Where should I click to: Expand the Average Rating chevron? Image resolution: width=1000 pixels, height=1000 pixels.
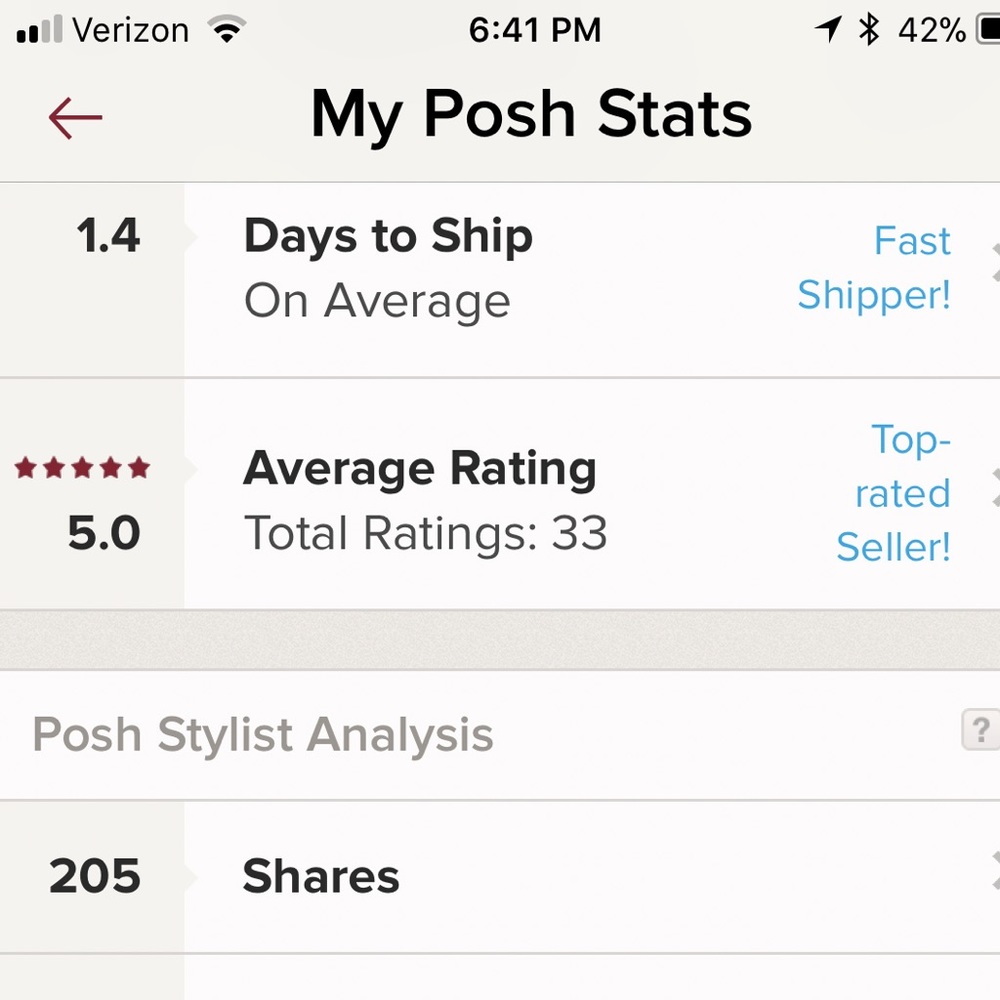coord(994,488)
